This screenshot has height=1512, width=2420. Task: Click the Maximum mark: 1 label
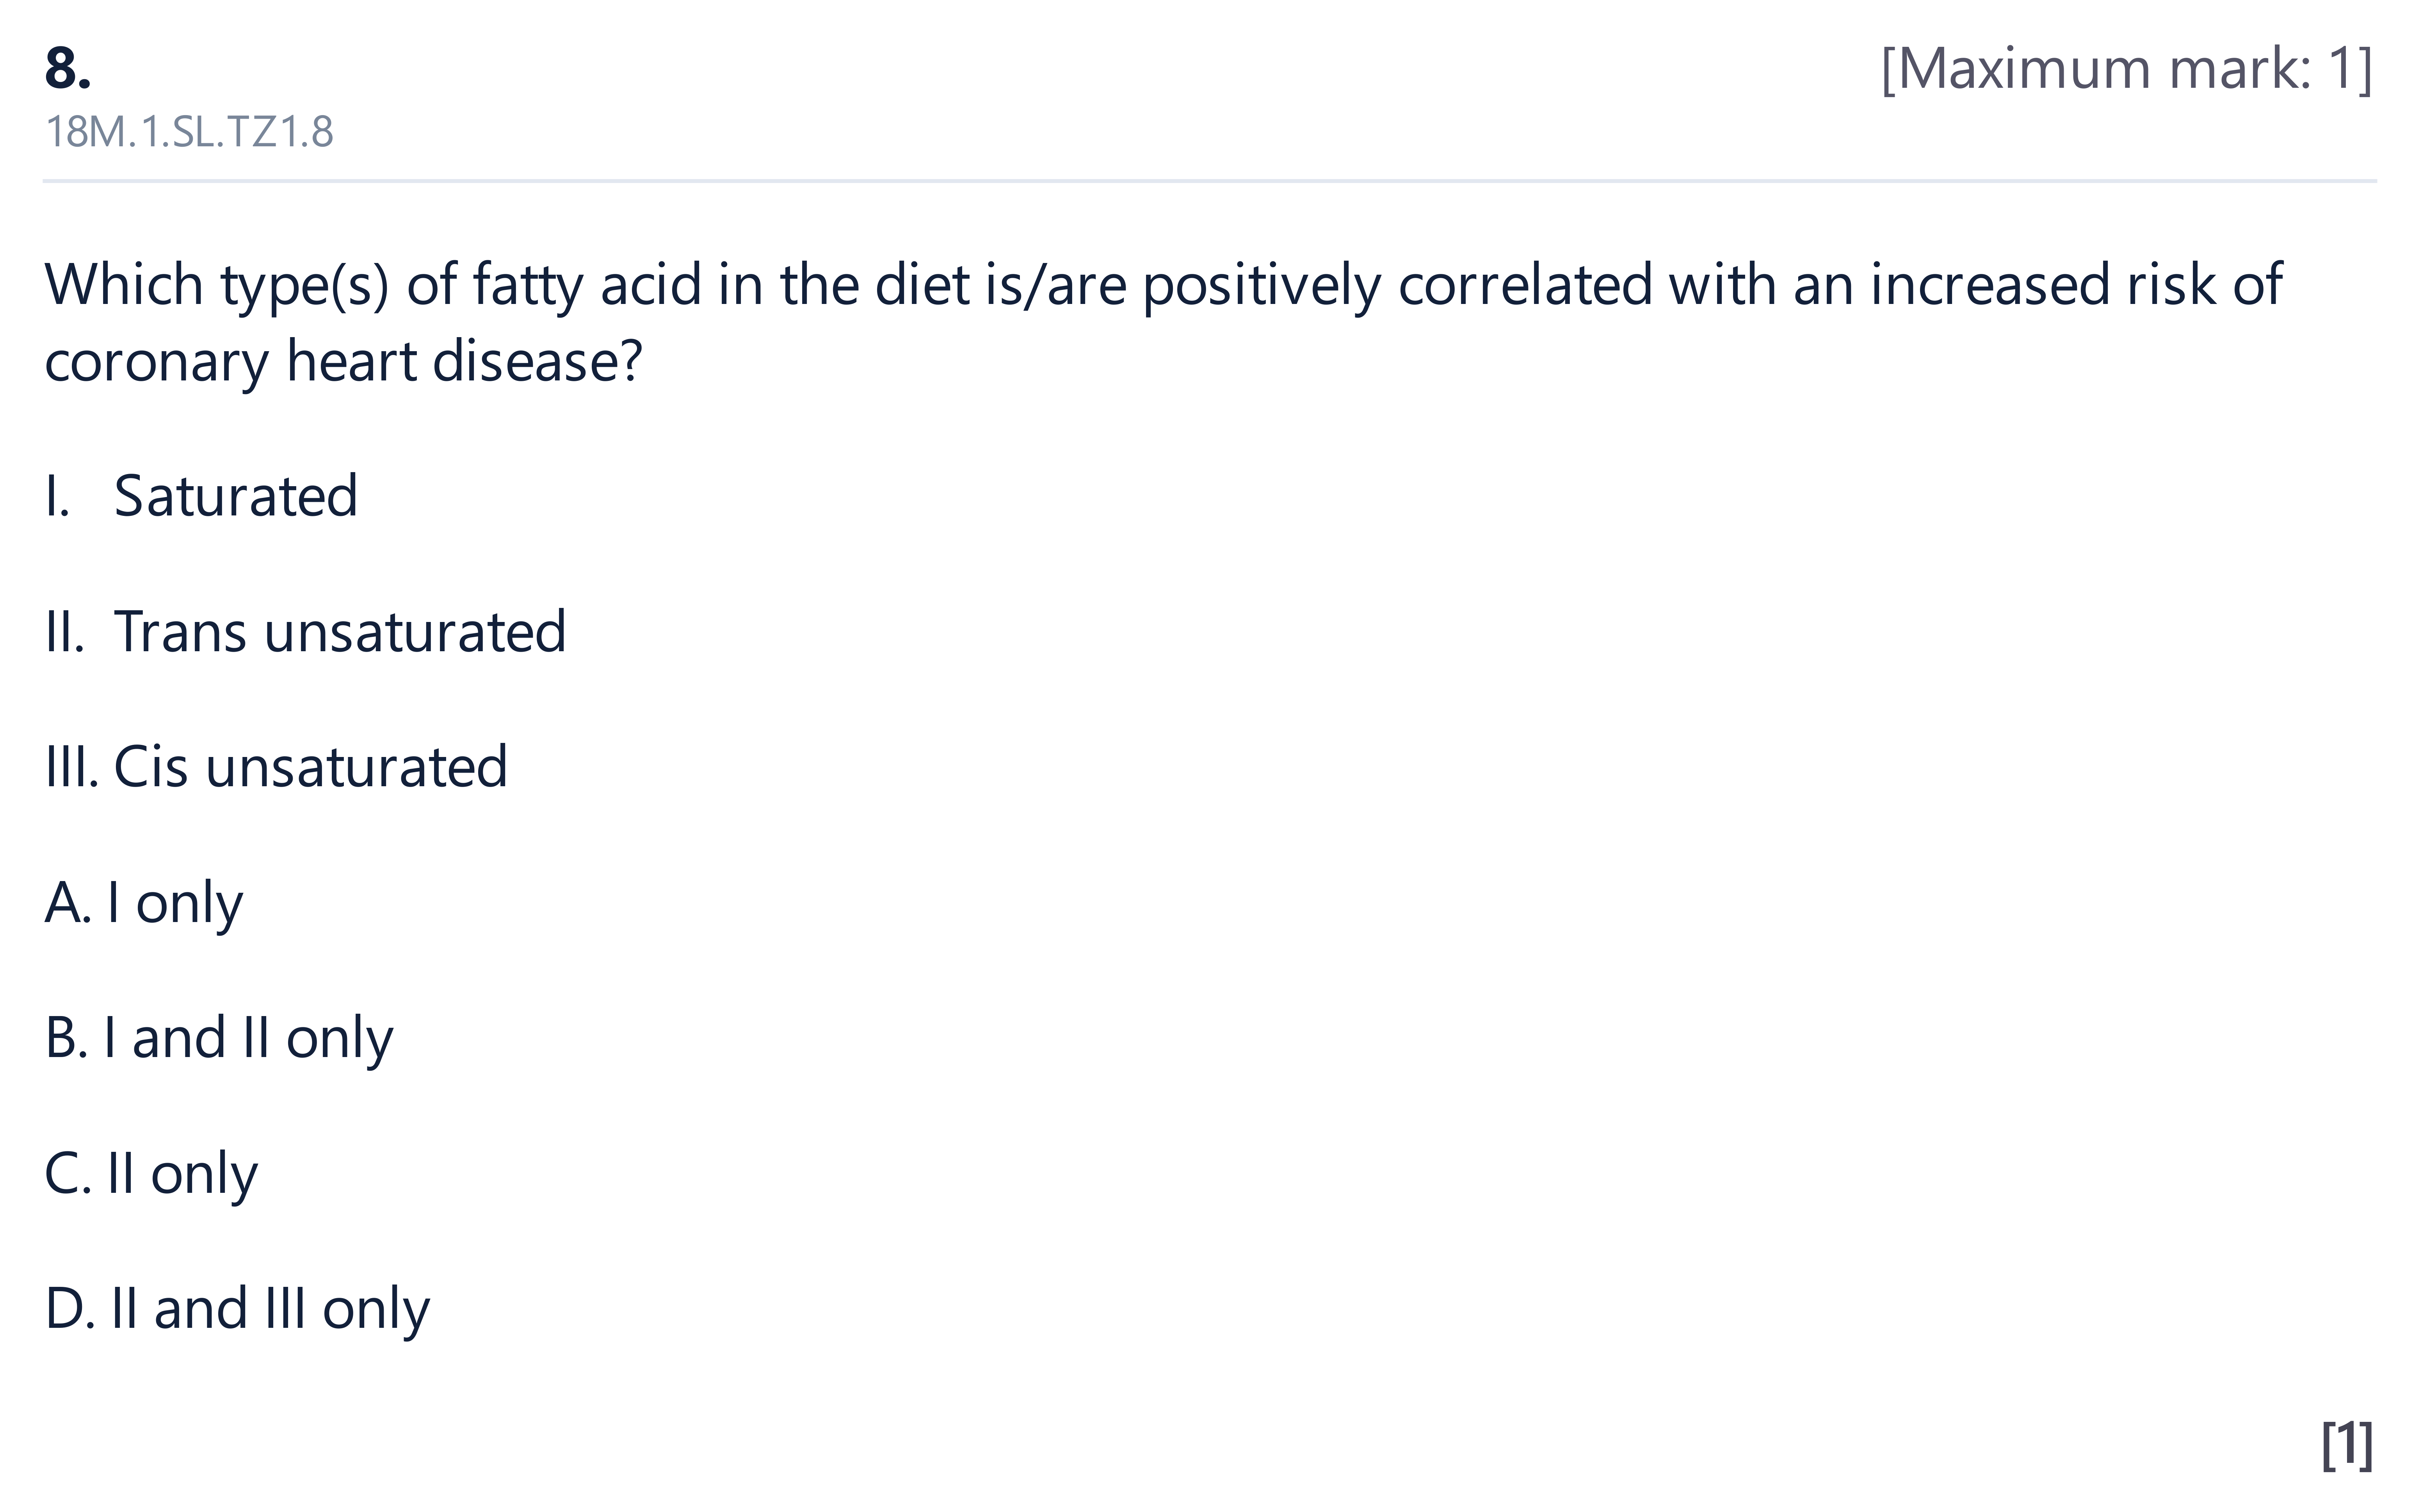pos(2127,69)
